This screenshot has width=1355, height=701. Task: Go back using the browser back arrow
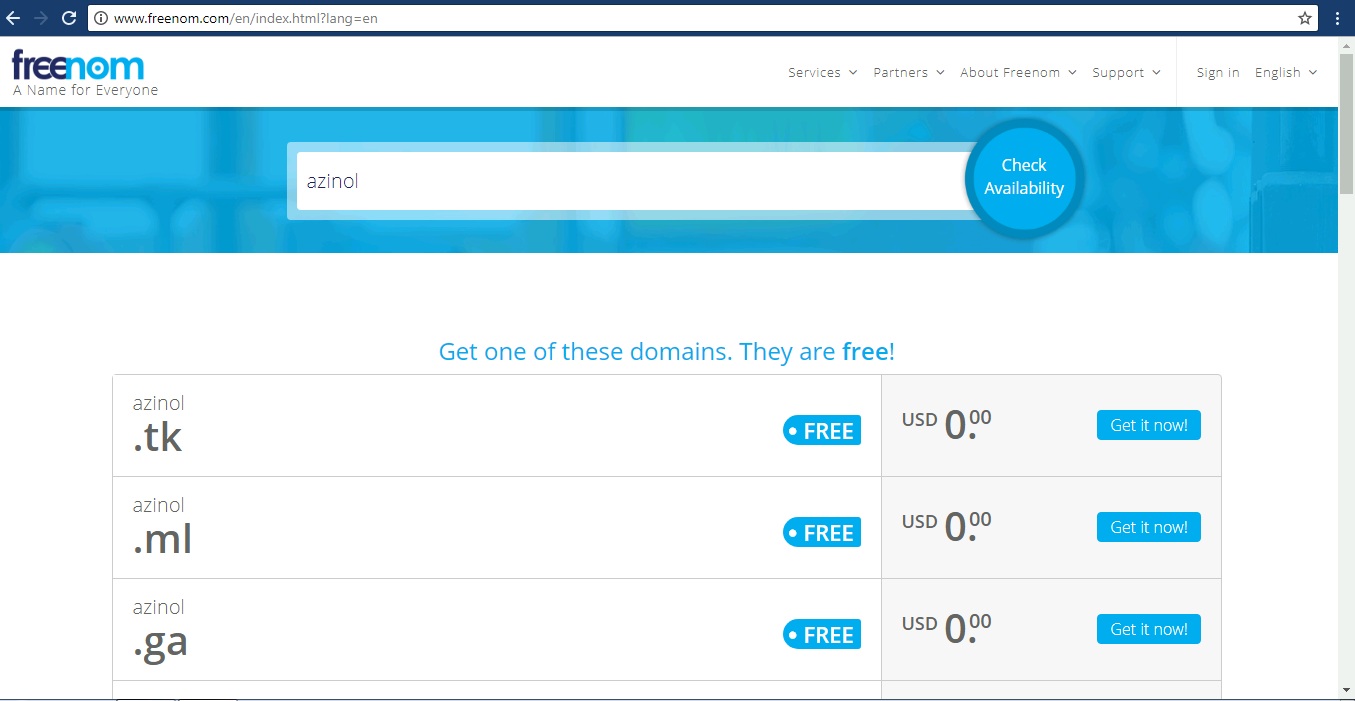tap(13, 18)
